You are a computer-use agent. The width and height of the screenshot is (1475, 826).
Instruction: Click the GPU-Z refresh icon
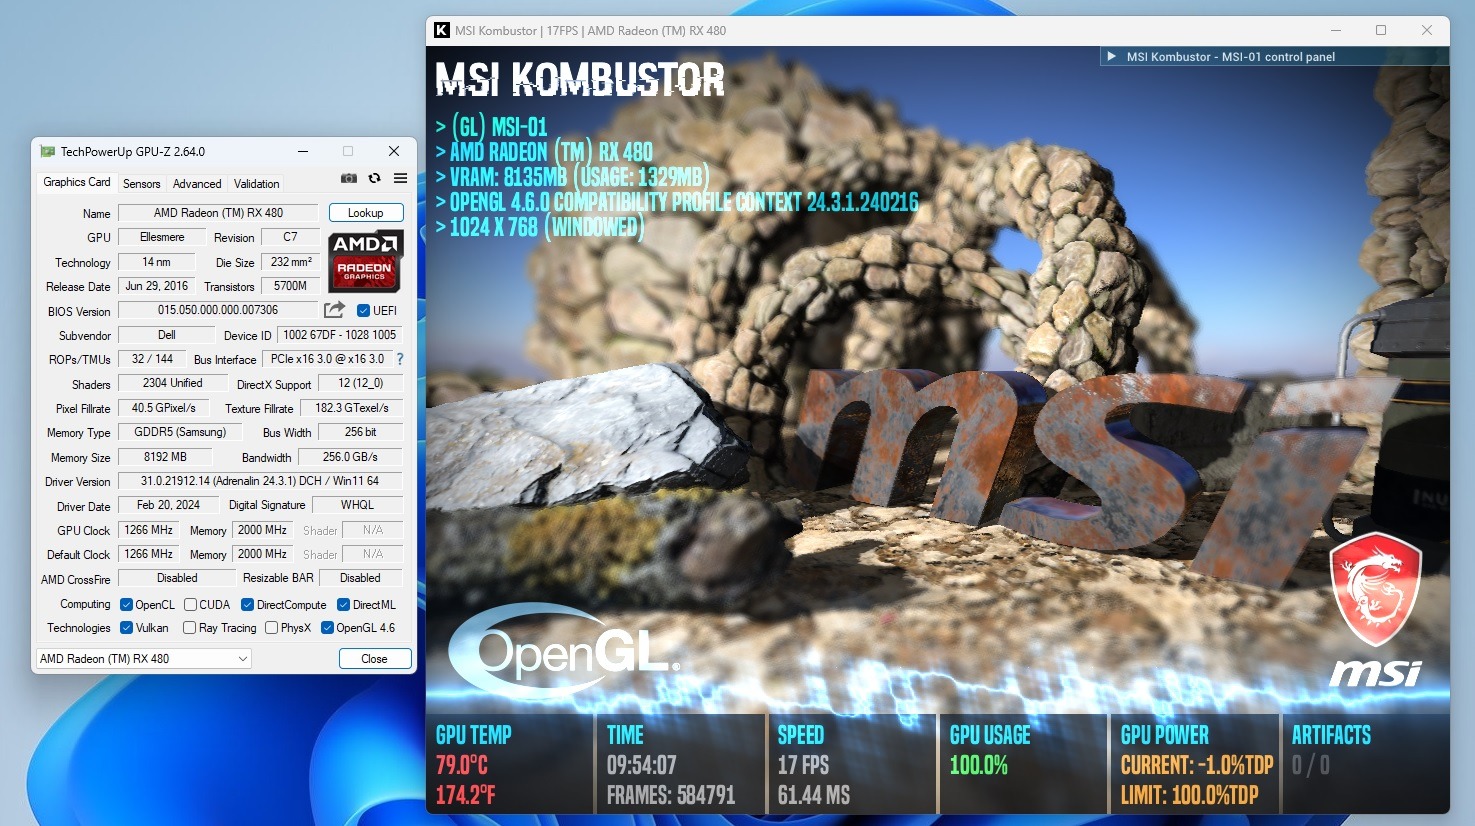pyautogui.click(x=374, y=178)
